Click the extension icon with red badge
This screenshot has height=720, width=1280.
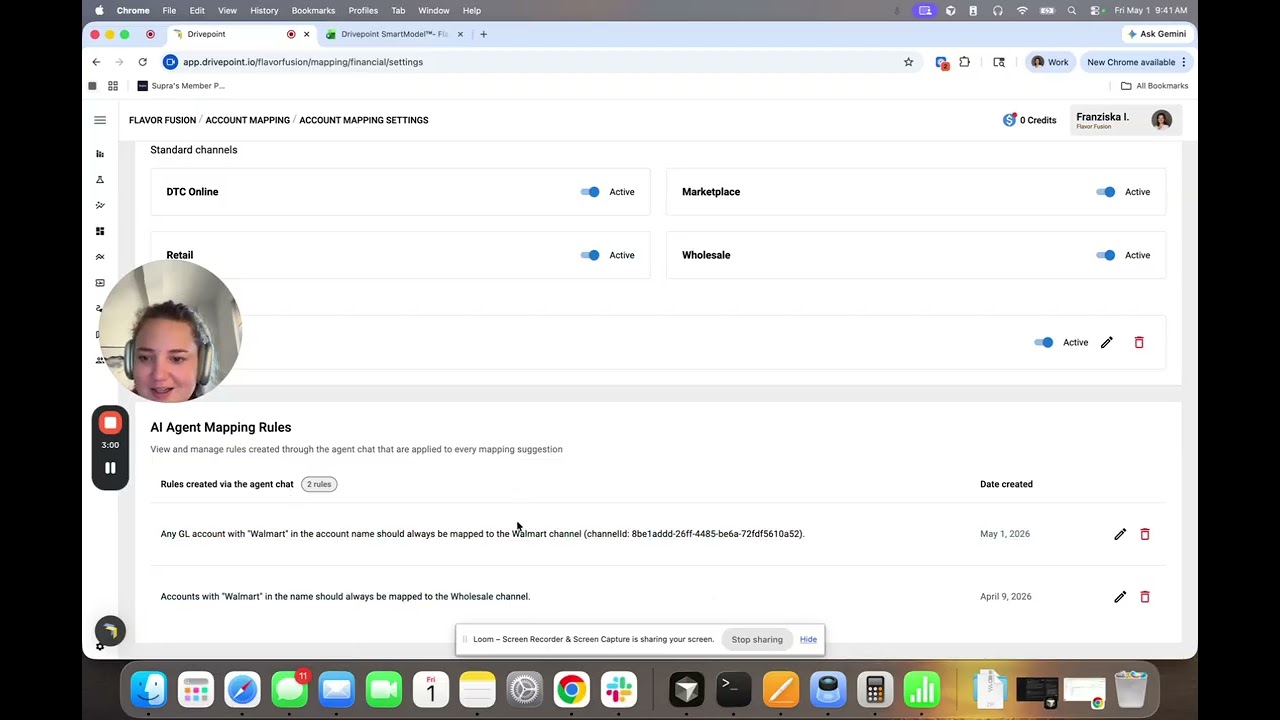[x=941, y=62]
